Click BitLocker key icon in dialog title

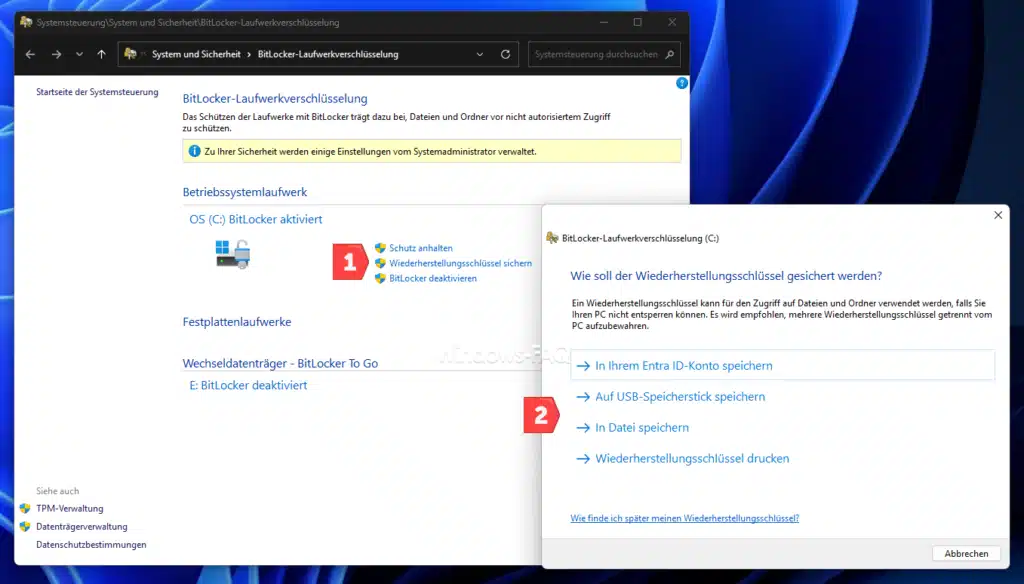[552, 238]
